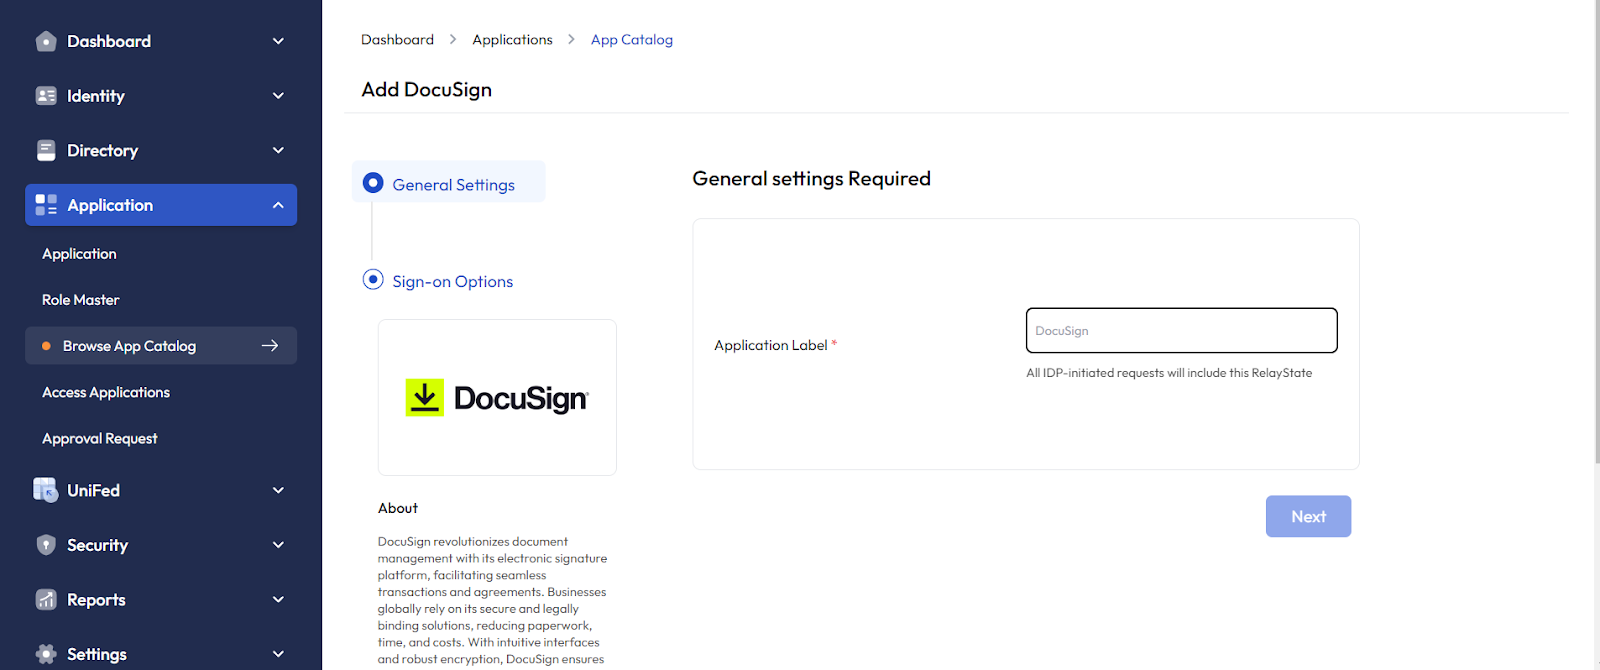Click the Reports label in sidebar

tap(96, 599)
